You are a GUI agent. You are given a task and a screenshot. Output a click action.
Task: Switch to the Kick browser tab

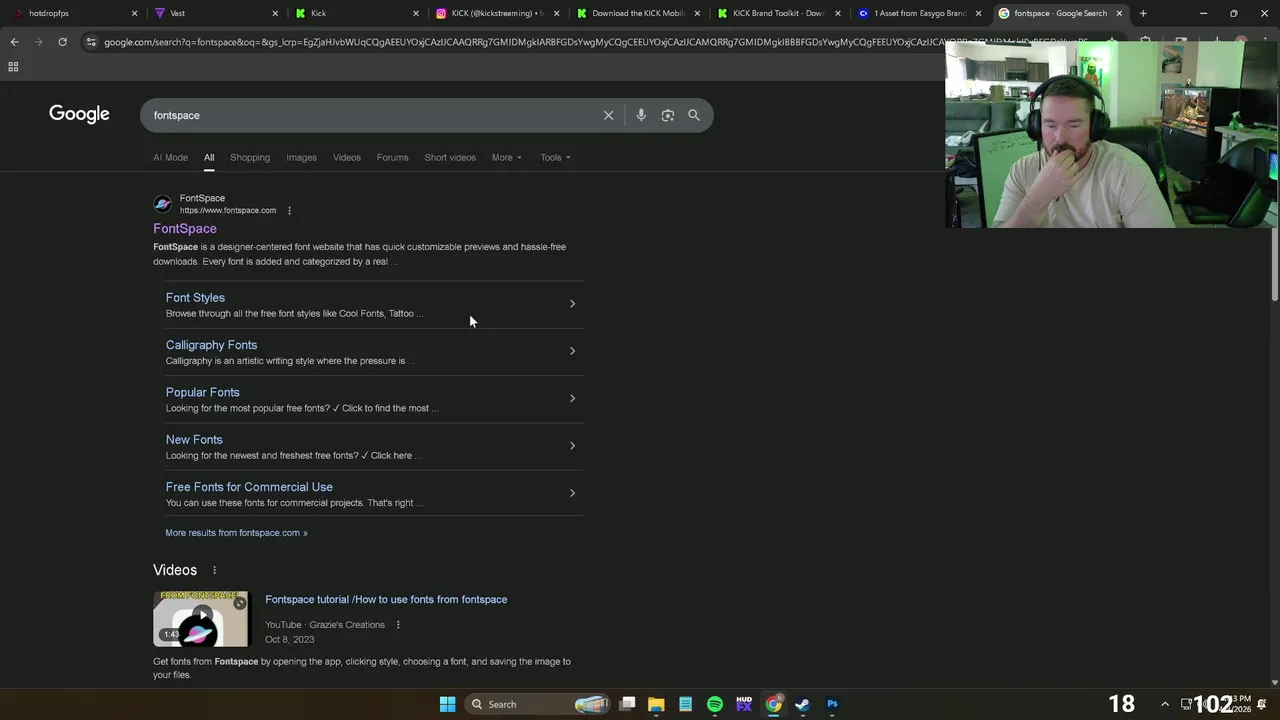coord(355,13)
